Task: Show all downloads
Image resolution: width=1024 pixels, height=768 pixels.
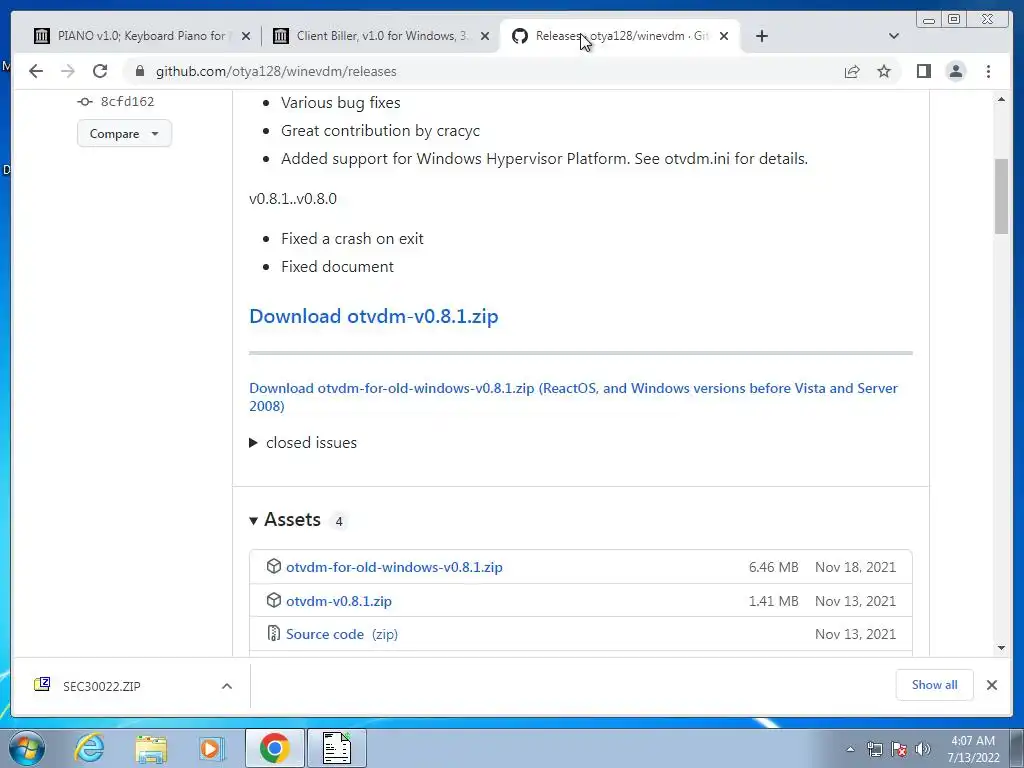Action: (935, 685)
